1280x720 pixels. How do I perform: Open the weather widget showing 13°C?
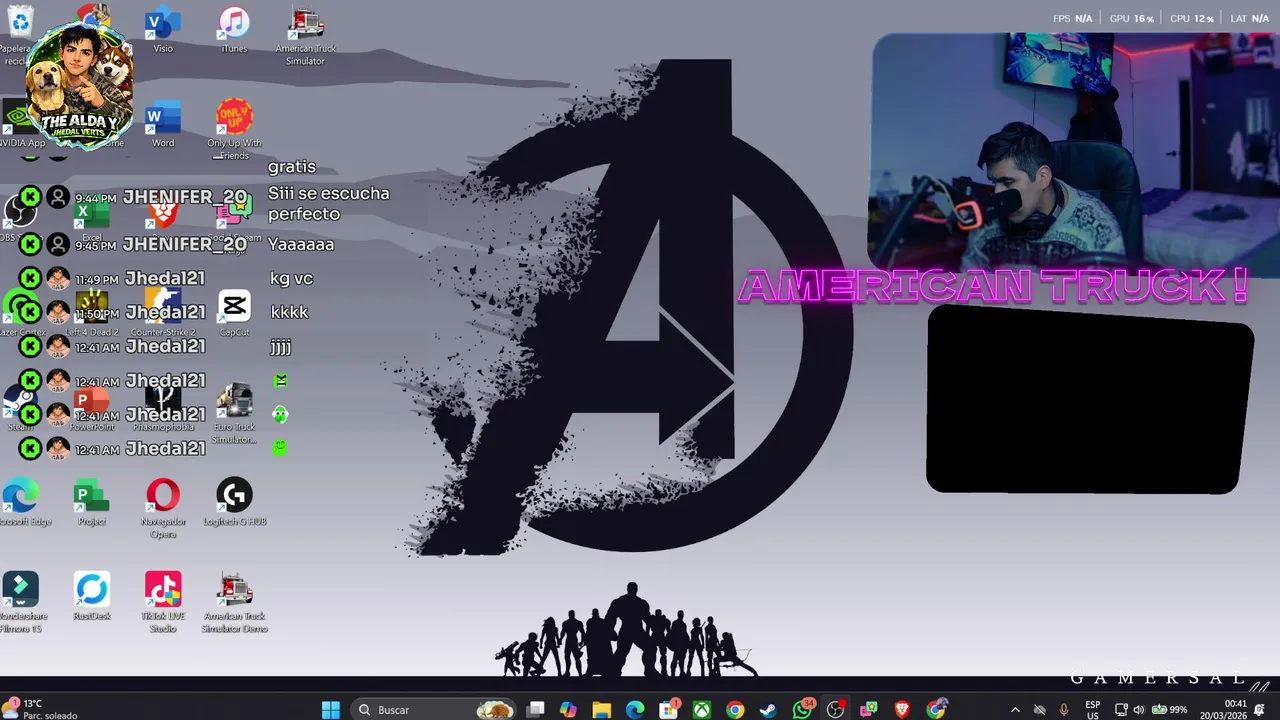(40, 710)
